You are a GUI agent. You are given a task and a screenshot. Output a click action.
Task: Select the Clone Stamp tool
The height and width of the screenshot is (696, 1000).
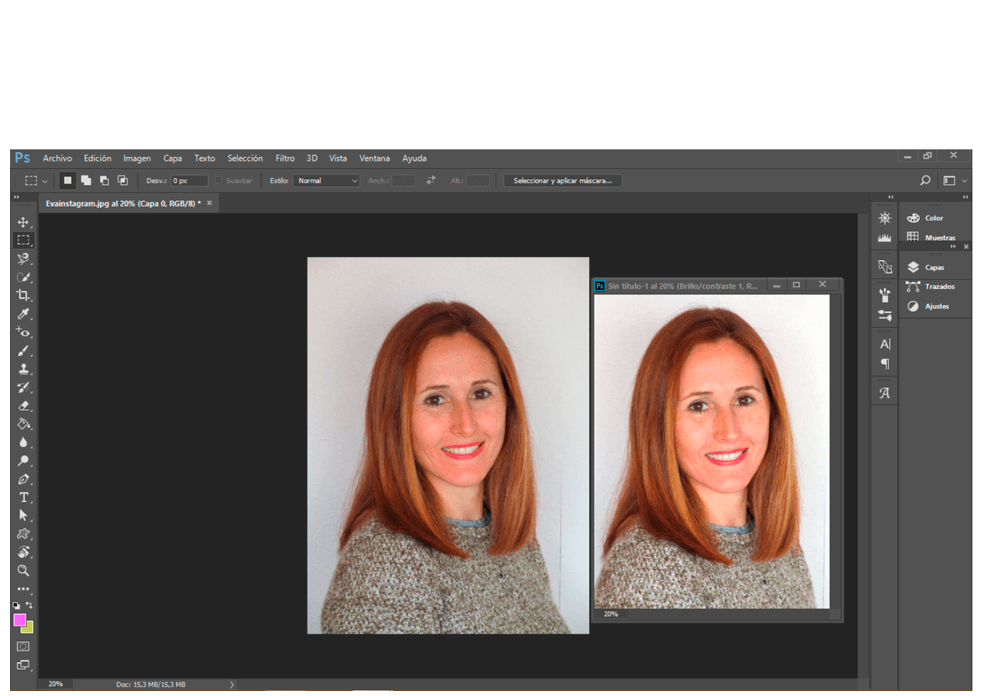click(23, 369)
